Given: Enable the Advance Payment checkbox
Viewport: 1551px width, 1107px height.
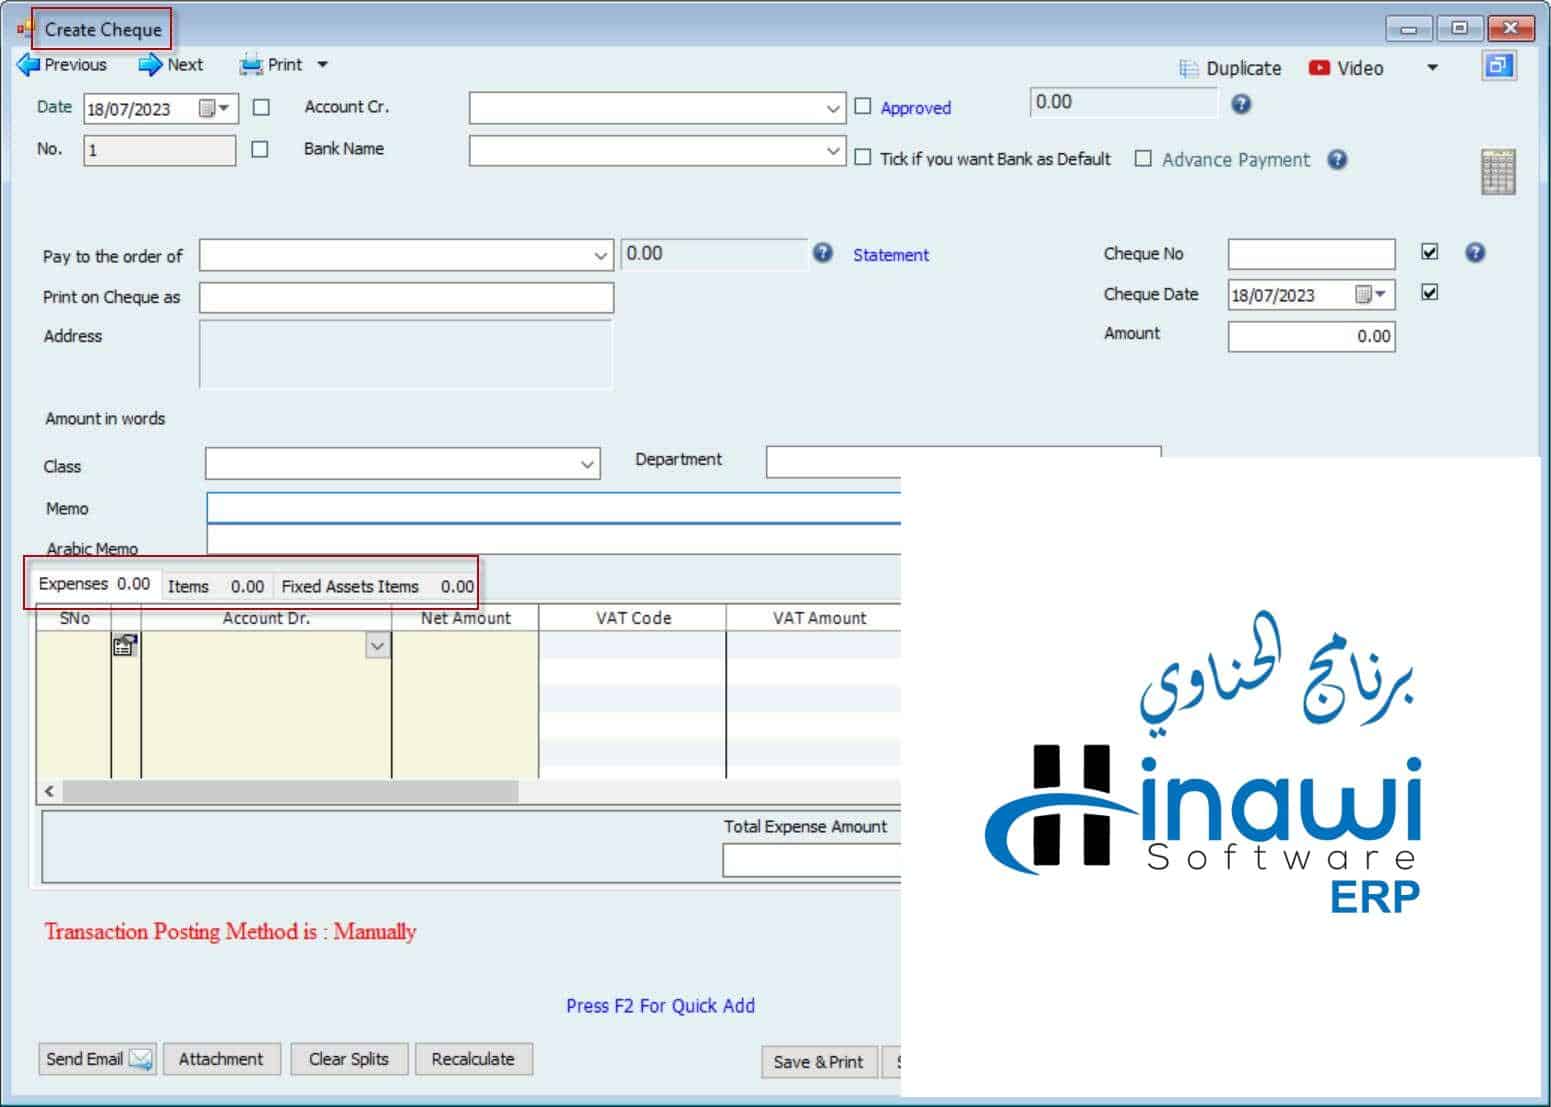Looking at the screenshot, I should tap(1143, 158).
